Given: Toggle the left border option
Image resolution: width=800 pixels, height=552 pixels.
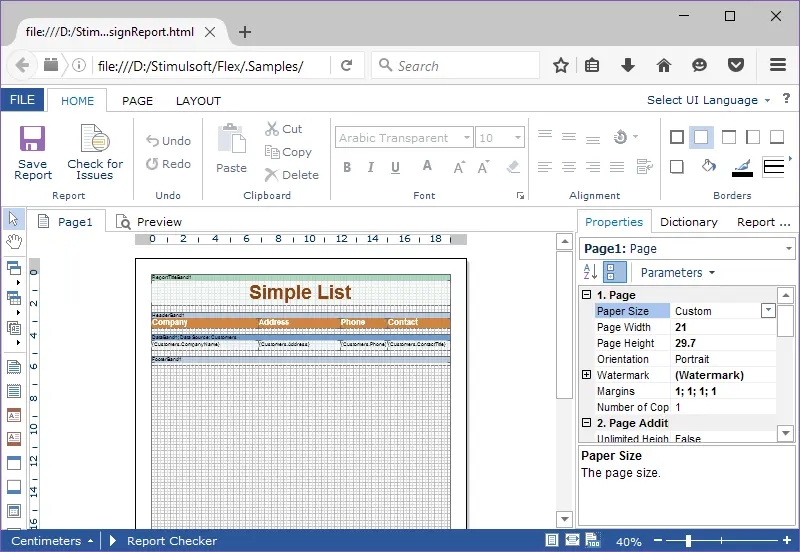Looking at the screenshot, I should click(753, 137).
